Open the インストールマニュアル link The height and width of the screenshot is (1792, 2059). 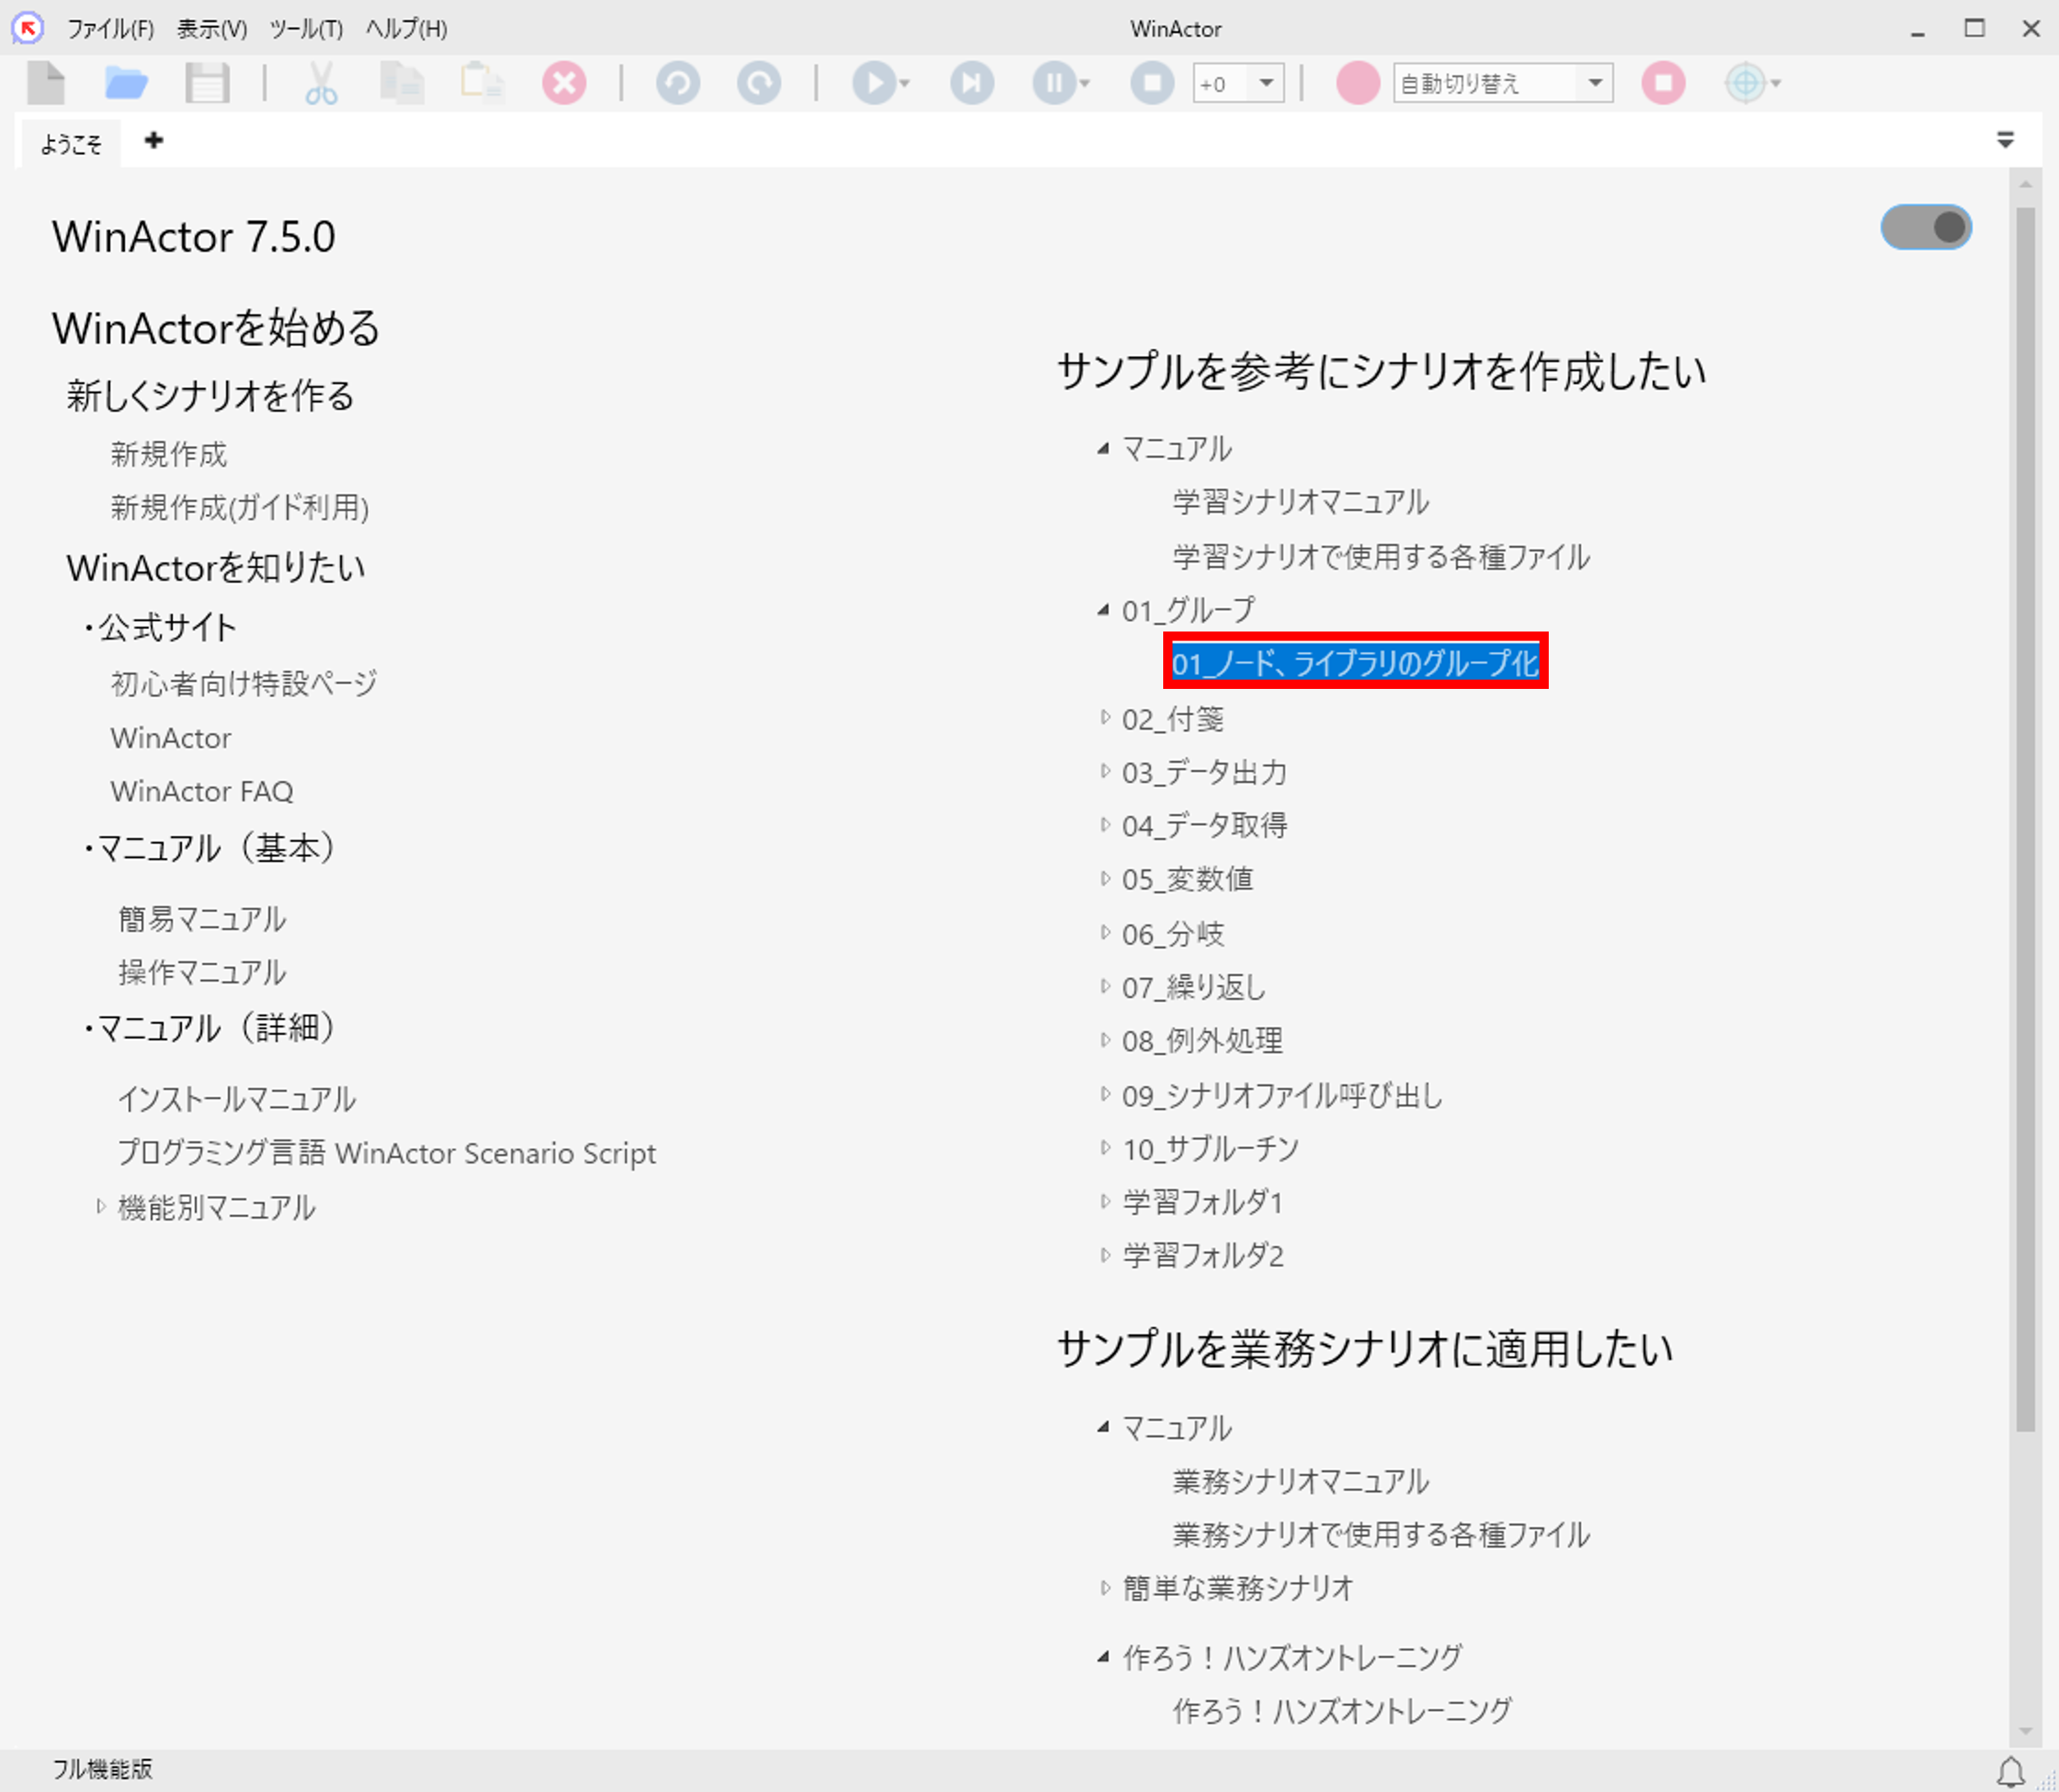click(x=237, y=1099)
